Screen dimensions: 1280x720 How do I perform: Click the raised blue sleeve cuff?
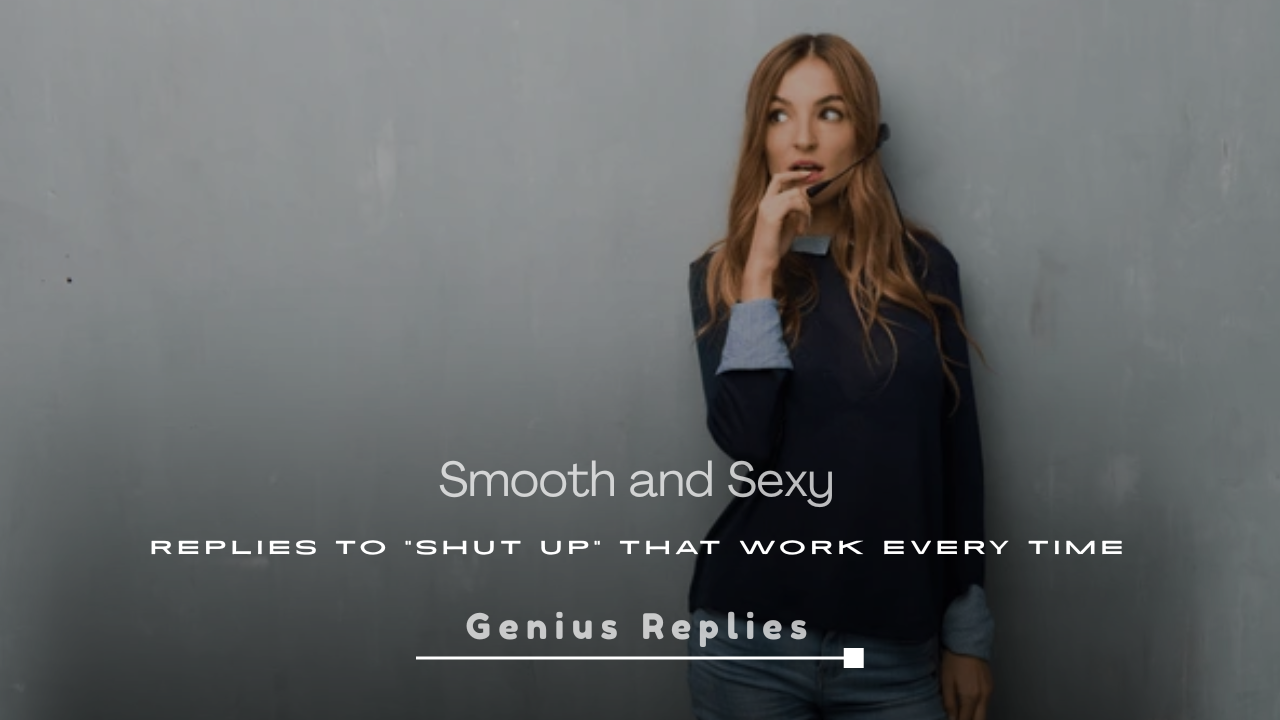coord(752,337)
